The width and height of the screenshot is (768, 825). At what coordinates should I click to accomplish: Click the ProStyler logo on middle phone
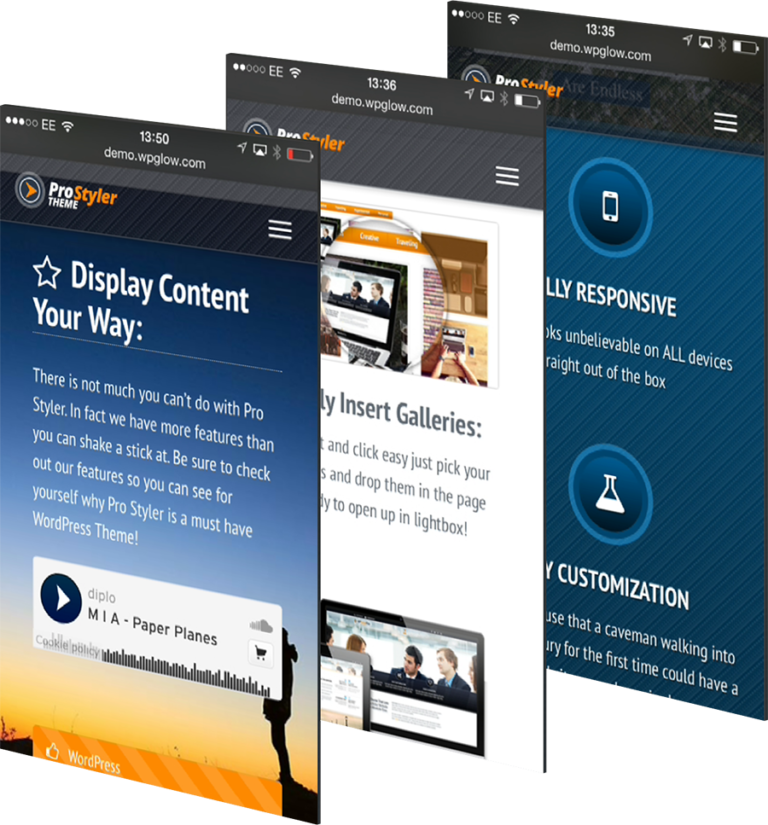(295, 137)
